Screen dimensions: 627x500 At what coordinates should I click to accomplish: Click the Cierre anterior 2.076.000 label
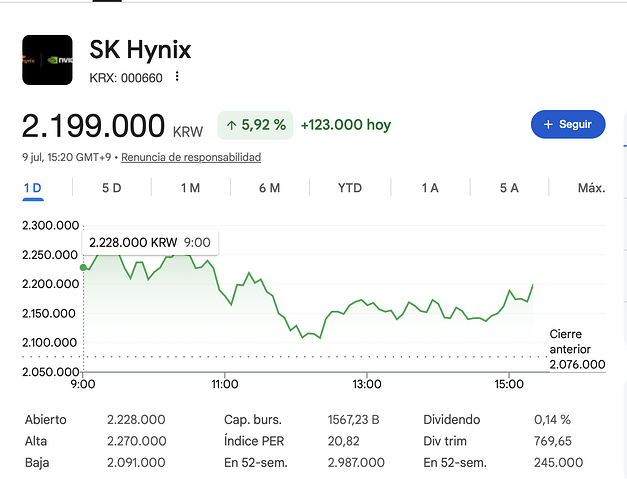click(x=577, y=349)
